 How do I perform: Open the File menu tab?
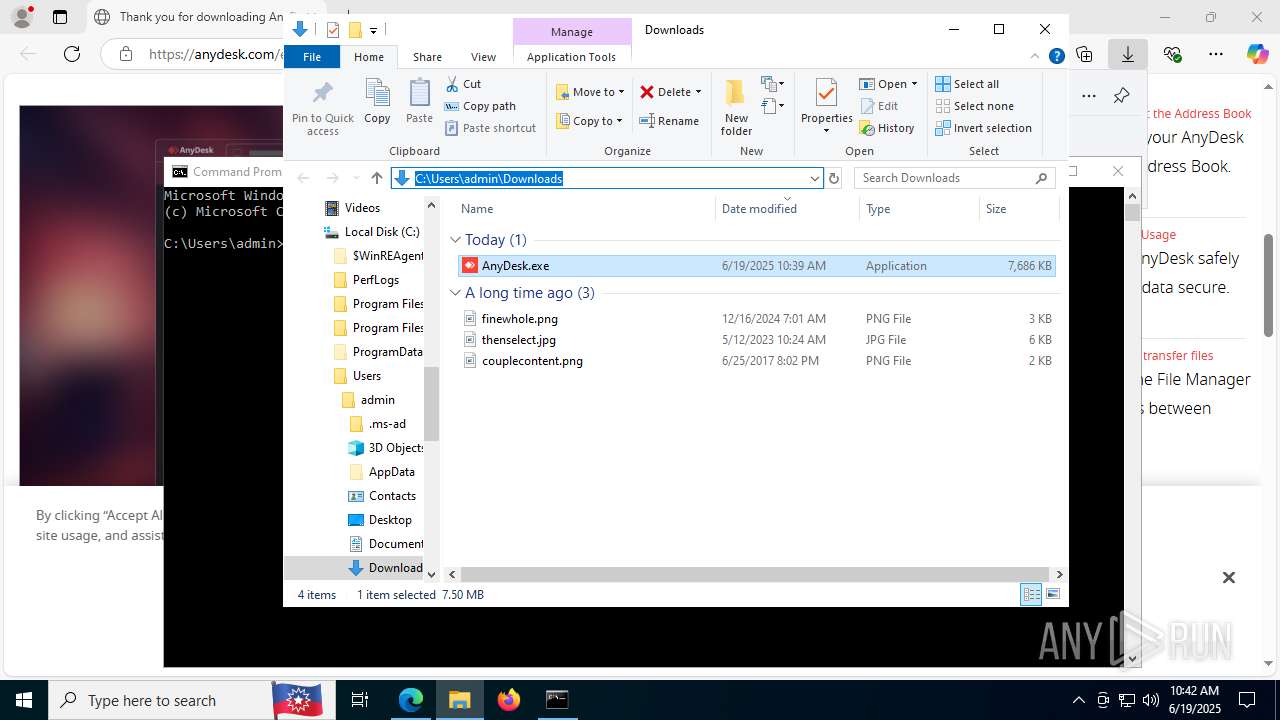(x=312, y=57)
